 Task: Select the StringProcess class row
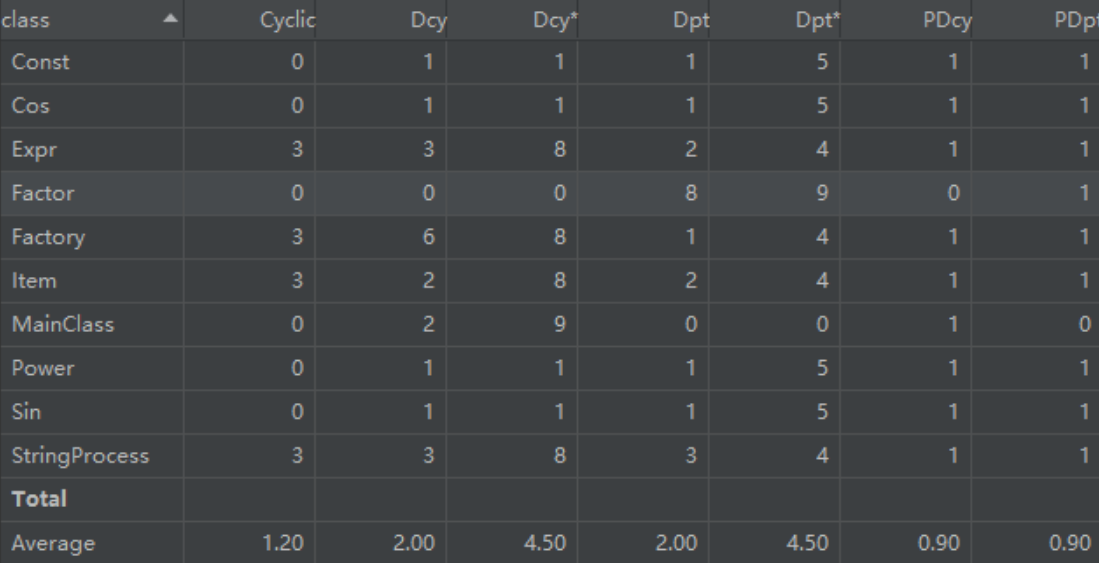coord(80,456)
